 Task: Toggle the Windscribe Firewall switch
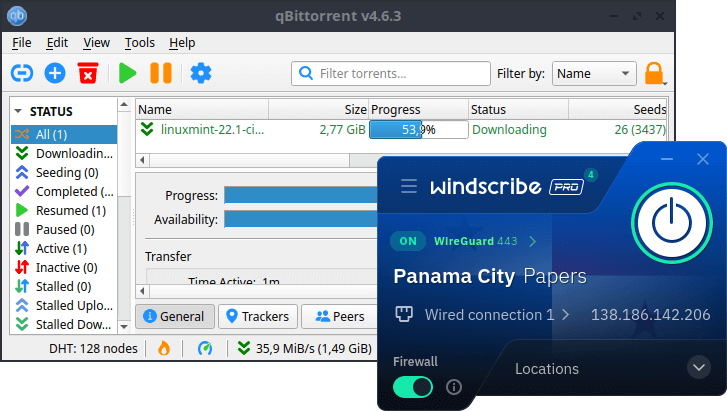point(413,387)
